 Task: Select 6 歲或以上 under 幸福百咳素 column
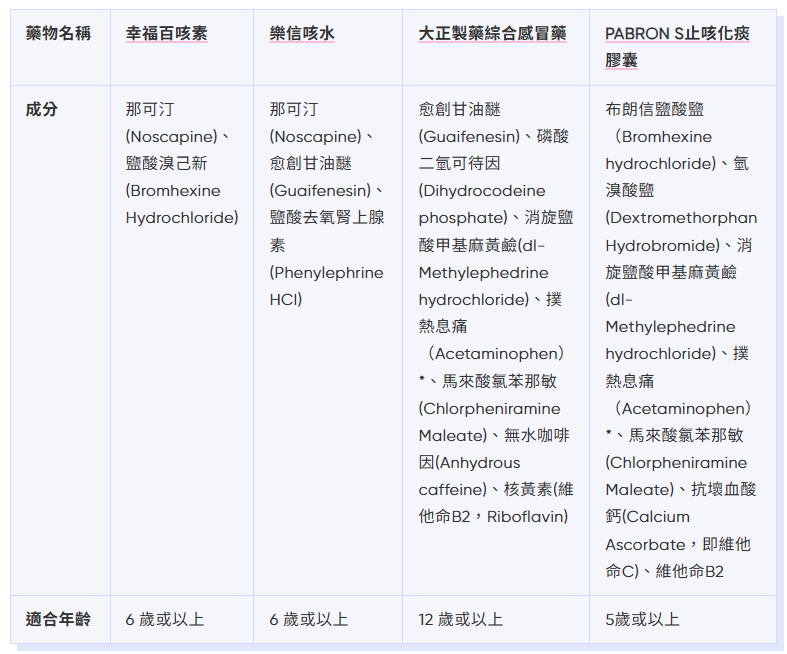(165, 620)
